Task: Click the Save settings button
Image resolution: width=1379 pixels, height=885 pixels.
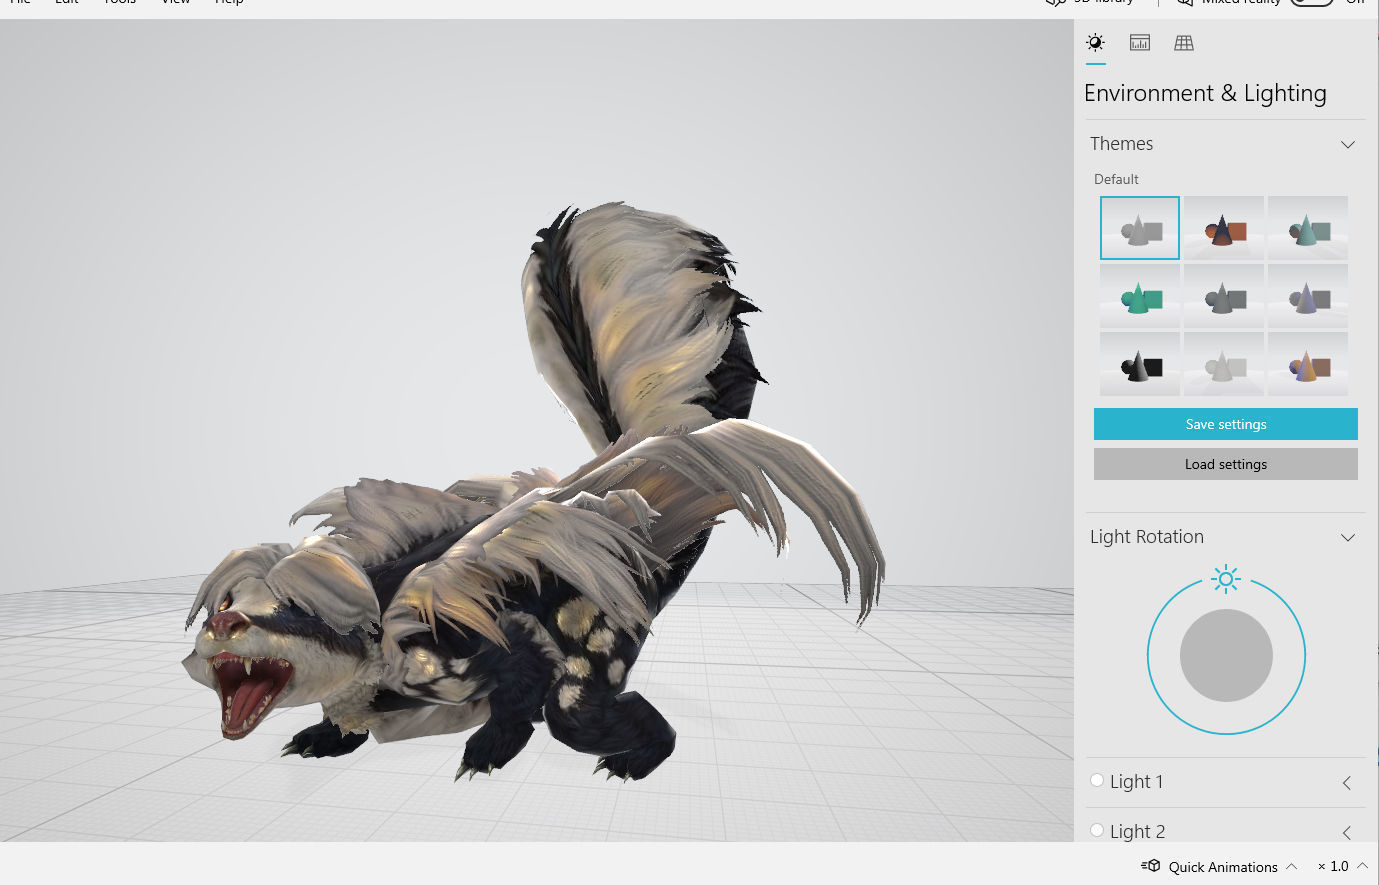Action: [x=1226, y=424]
